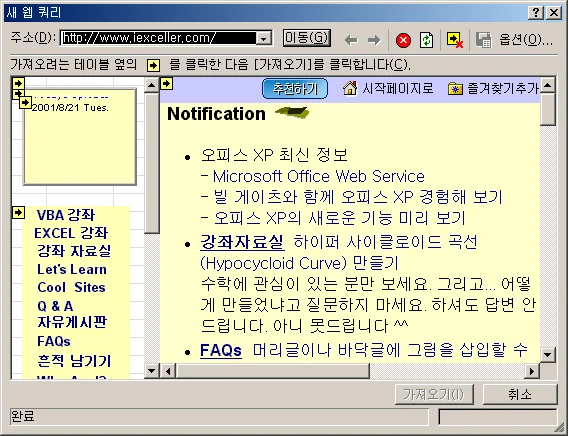Click the underlined 강좌자료실 link in Notification
Screen dimensions: 568x436
tap(242, 242)
